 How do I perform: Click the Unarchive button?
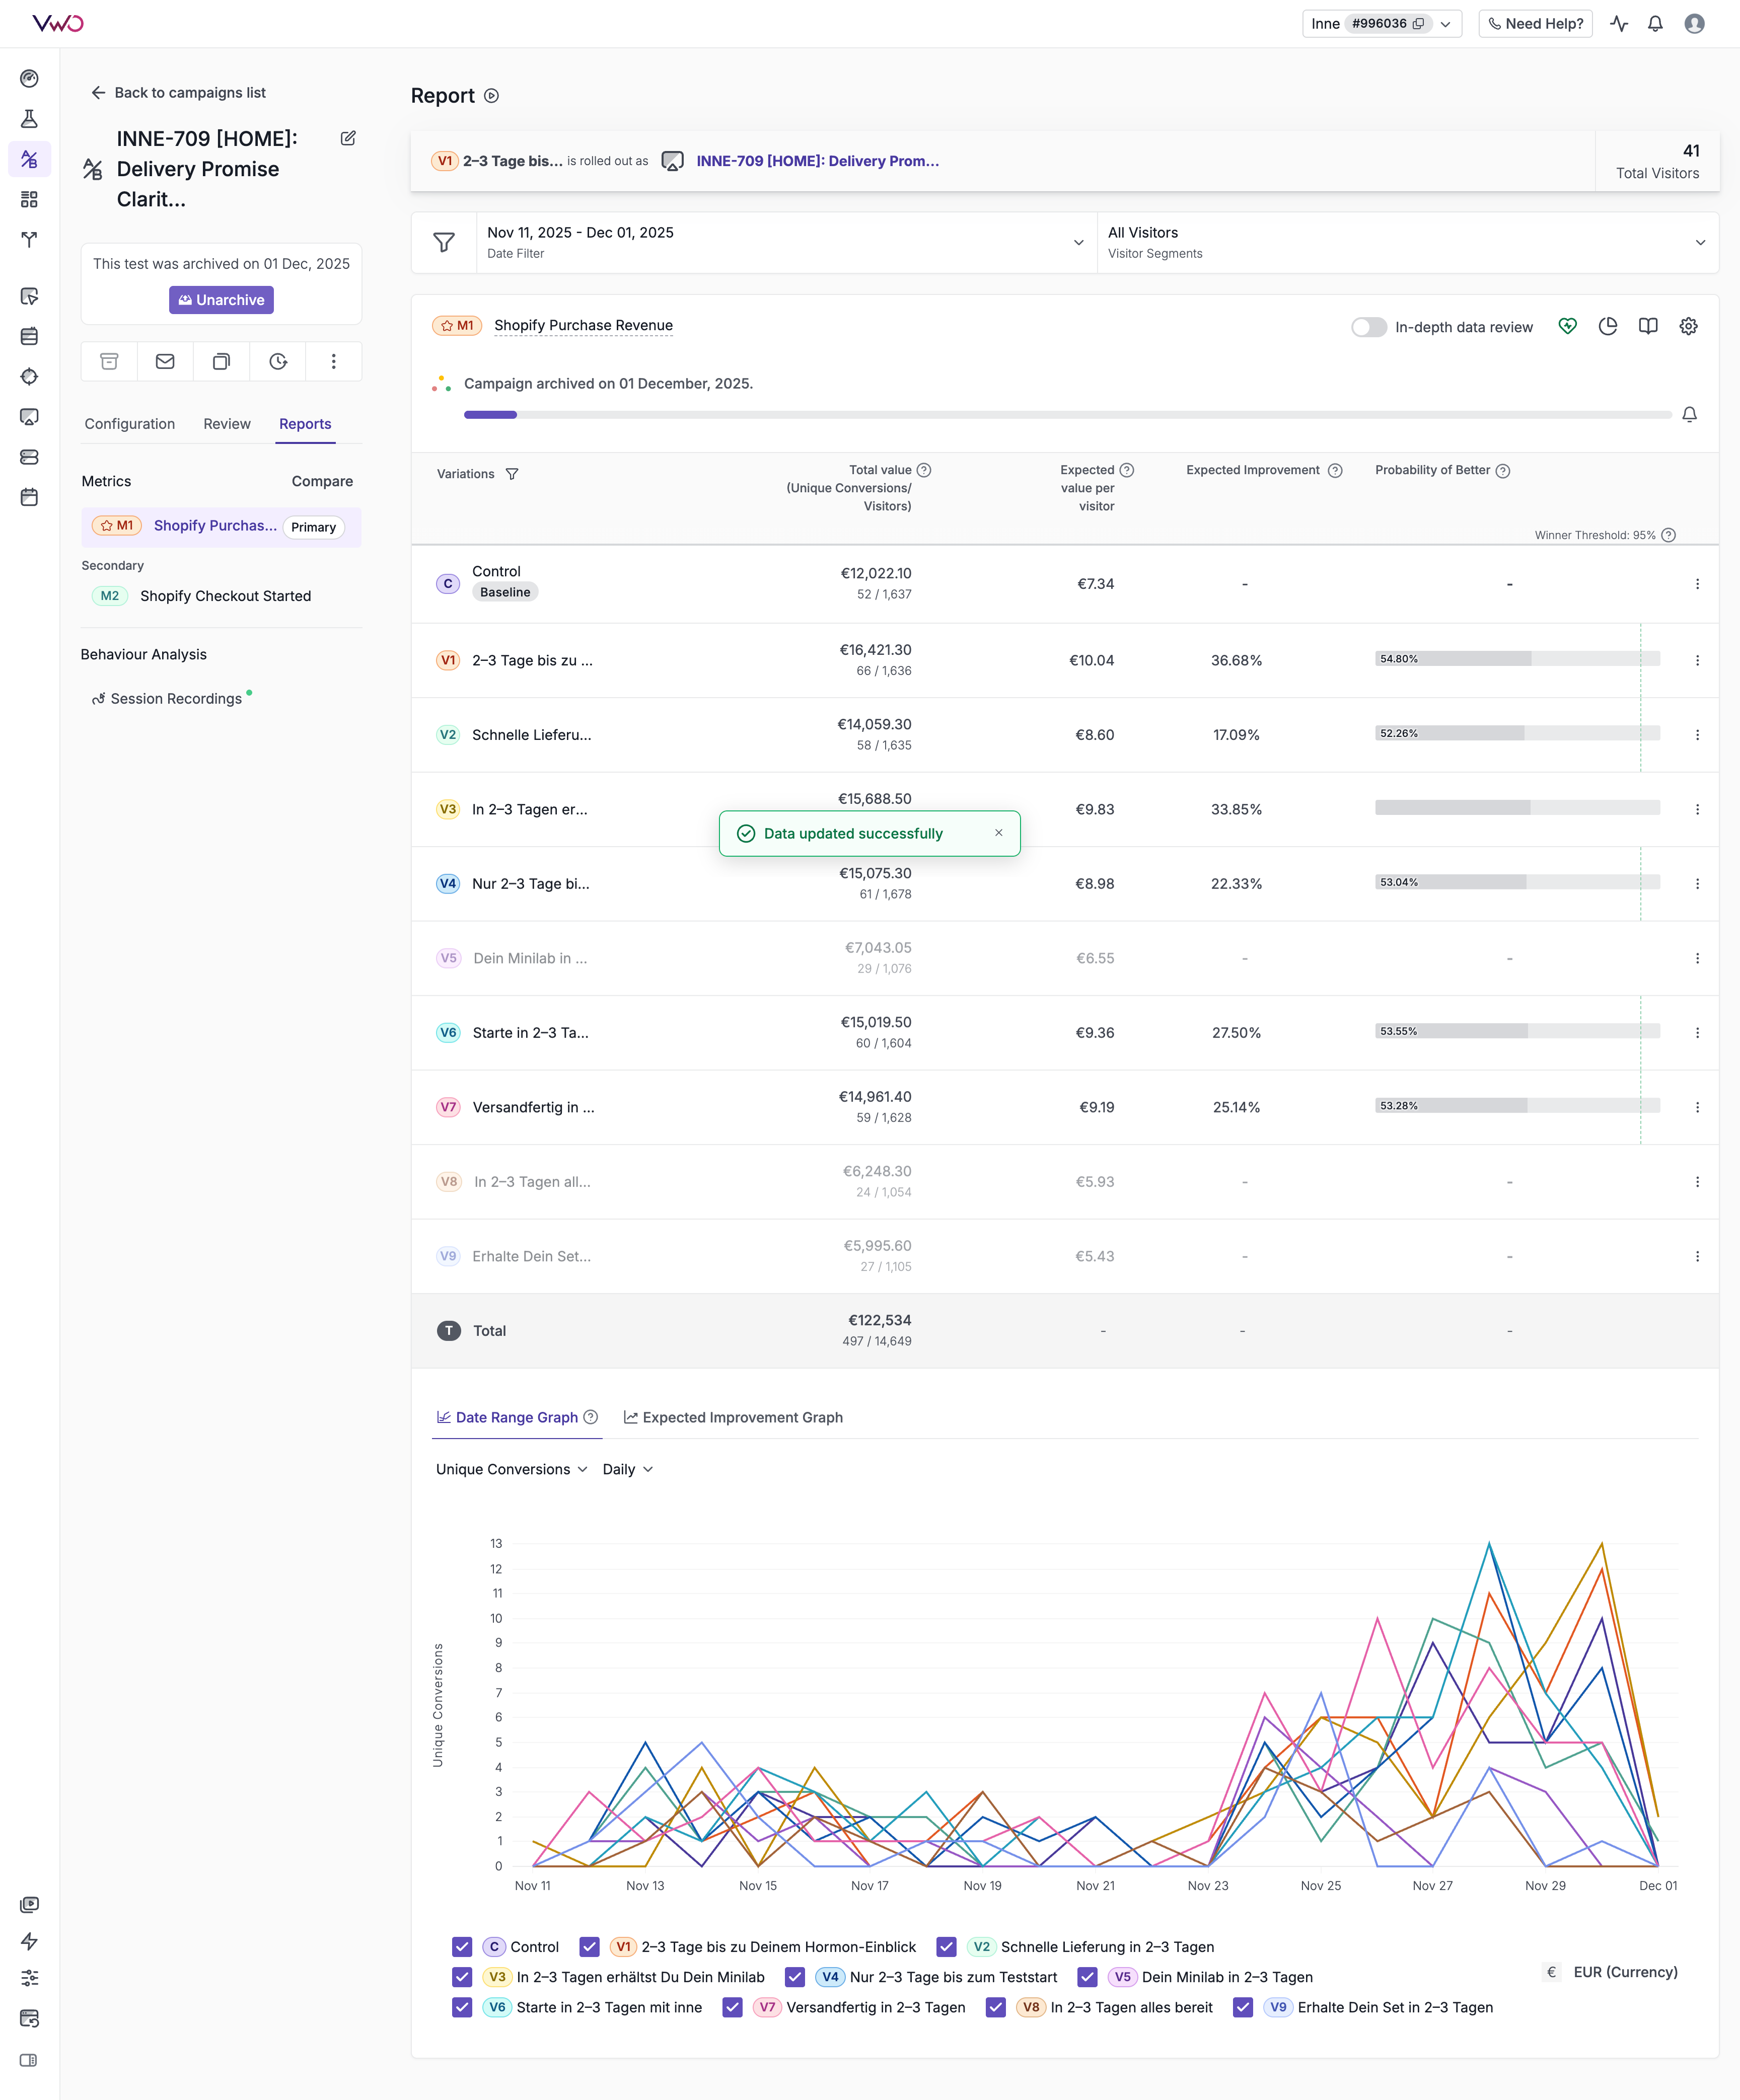(221, 300)
